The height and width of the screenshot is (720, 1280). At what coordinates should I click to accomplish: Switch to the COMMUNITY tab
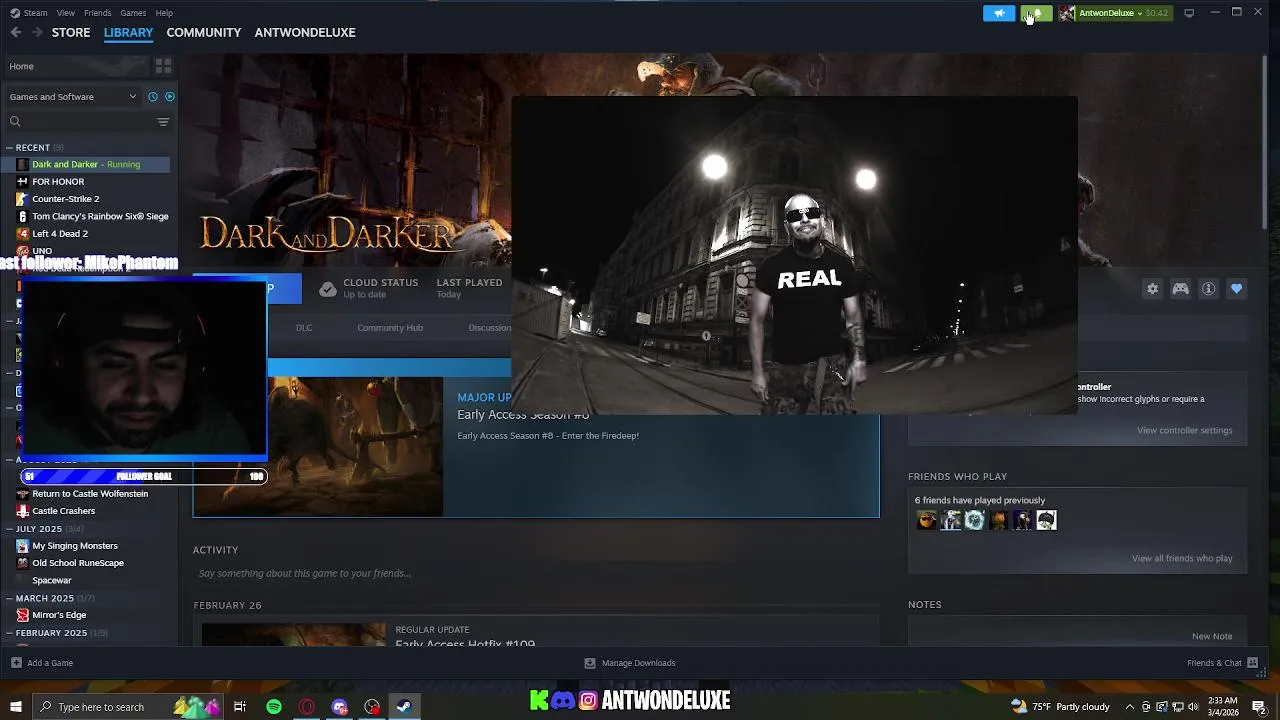(204, 32)
